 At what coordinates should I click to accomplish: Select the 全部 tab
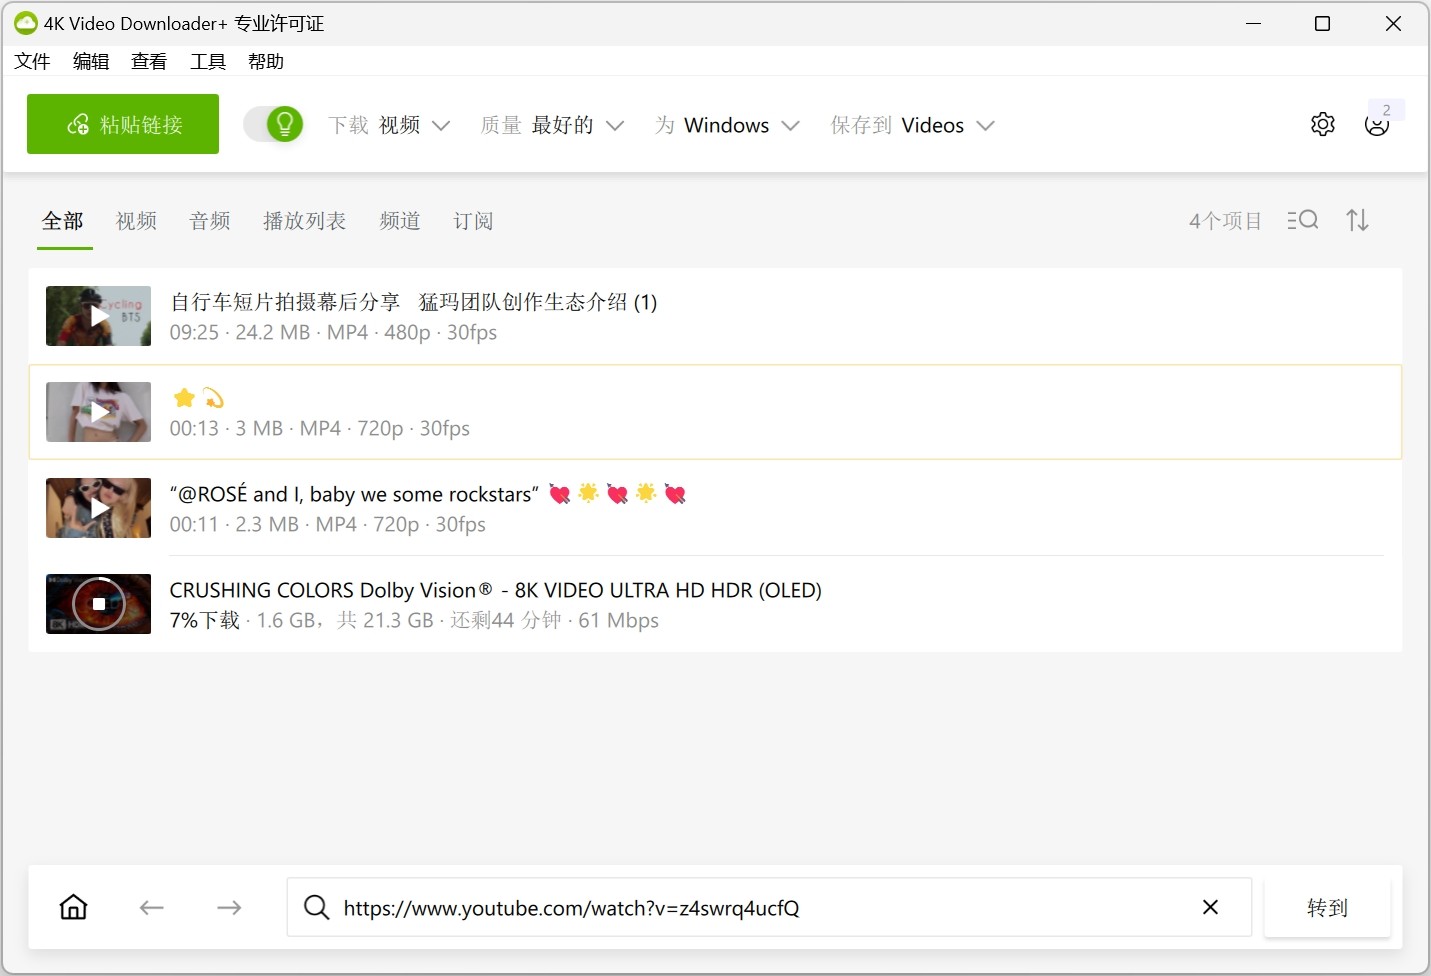point(63,221)
